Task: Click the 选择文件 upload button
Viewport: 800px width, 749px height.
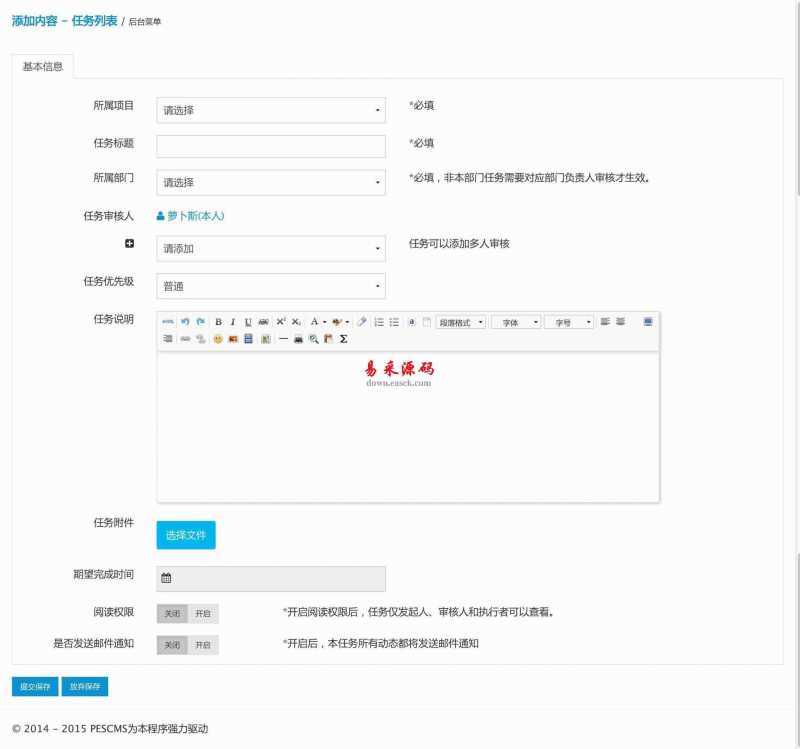Action: click(186, 535)
